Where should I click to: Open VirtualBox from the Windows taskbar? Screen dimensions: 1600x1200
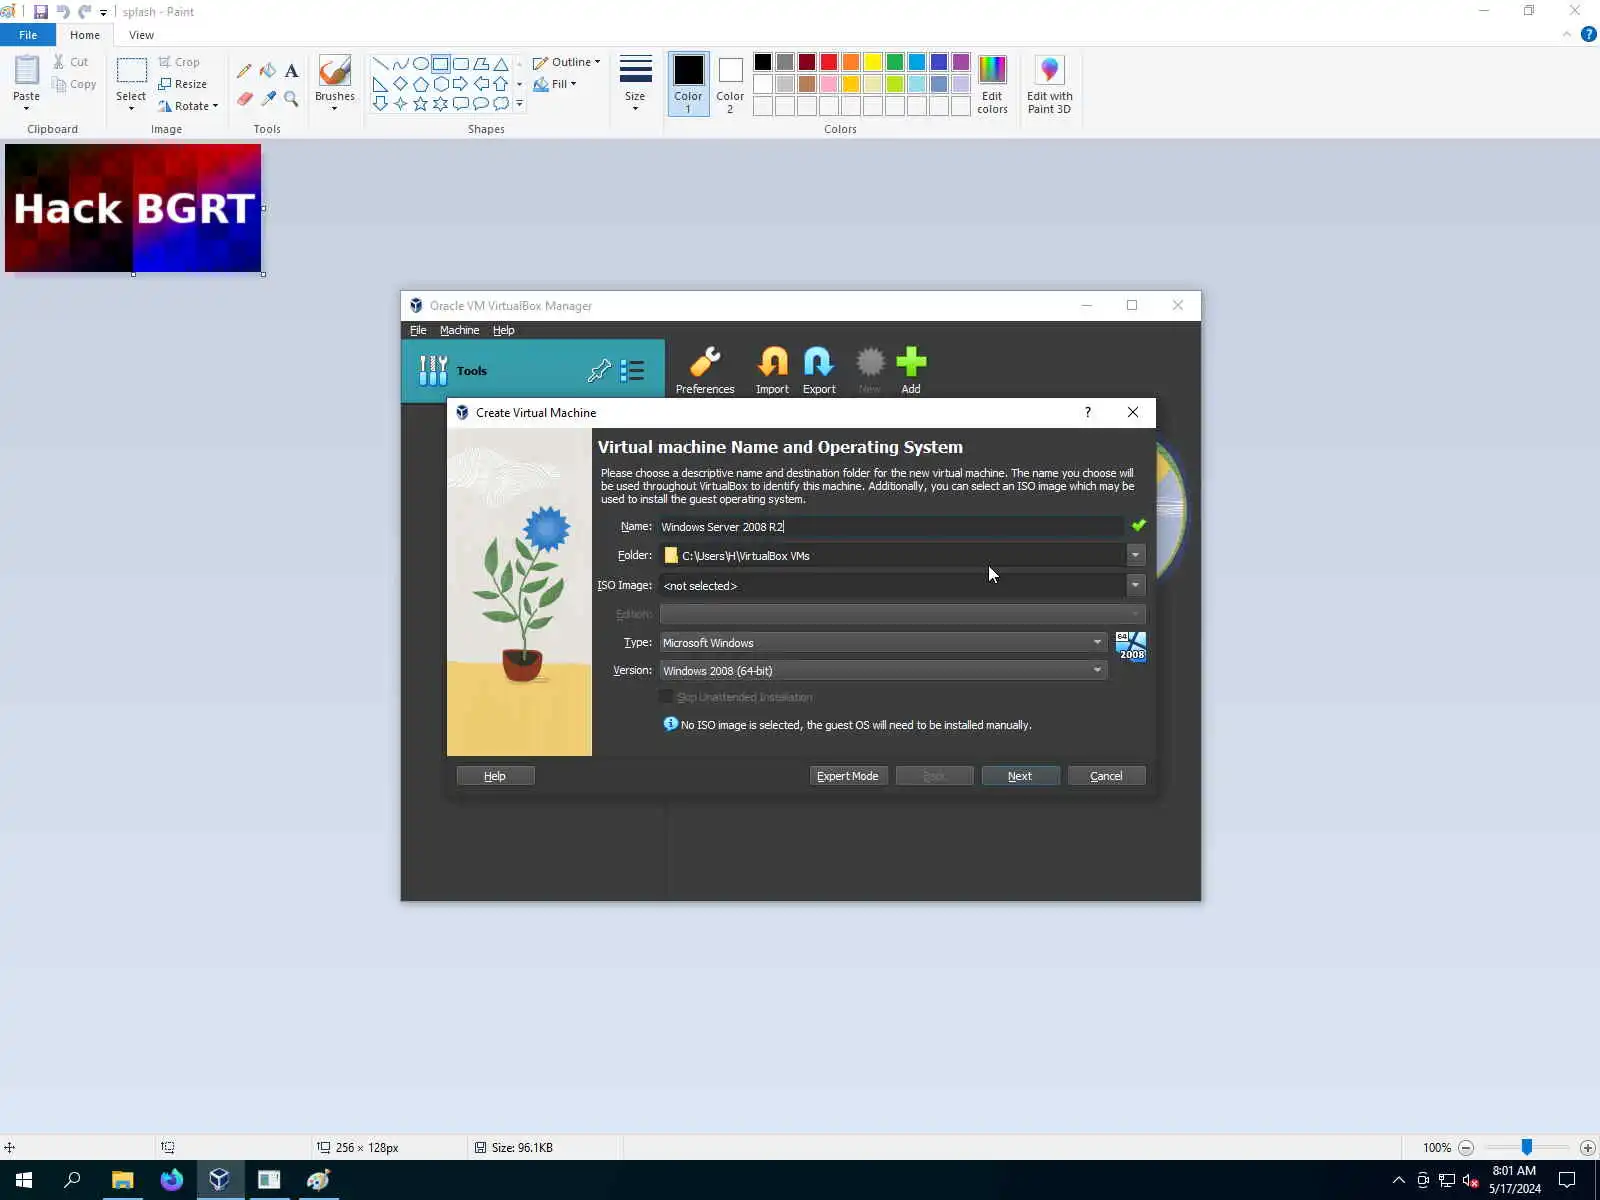(219, 1180)
